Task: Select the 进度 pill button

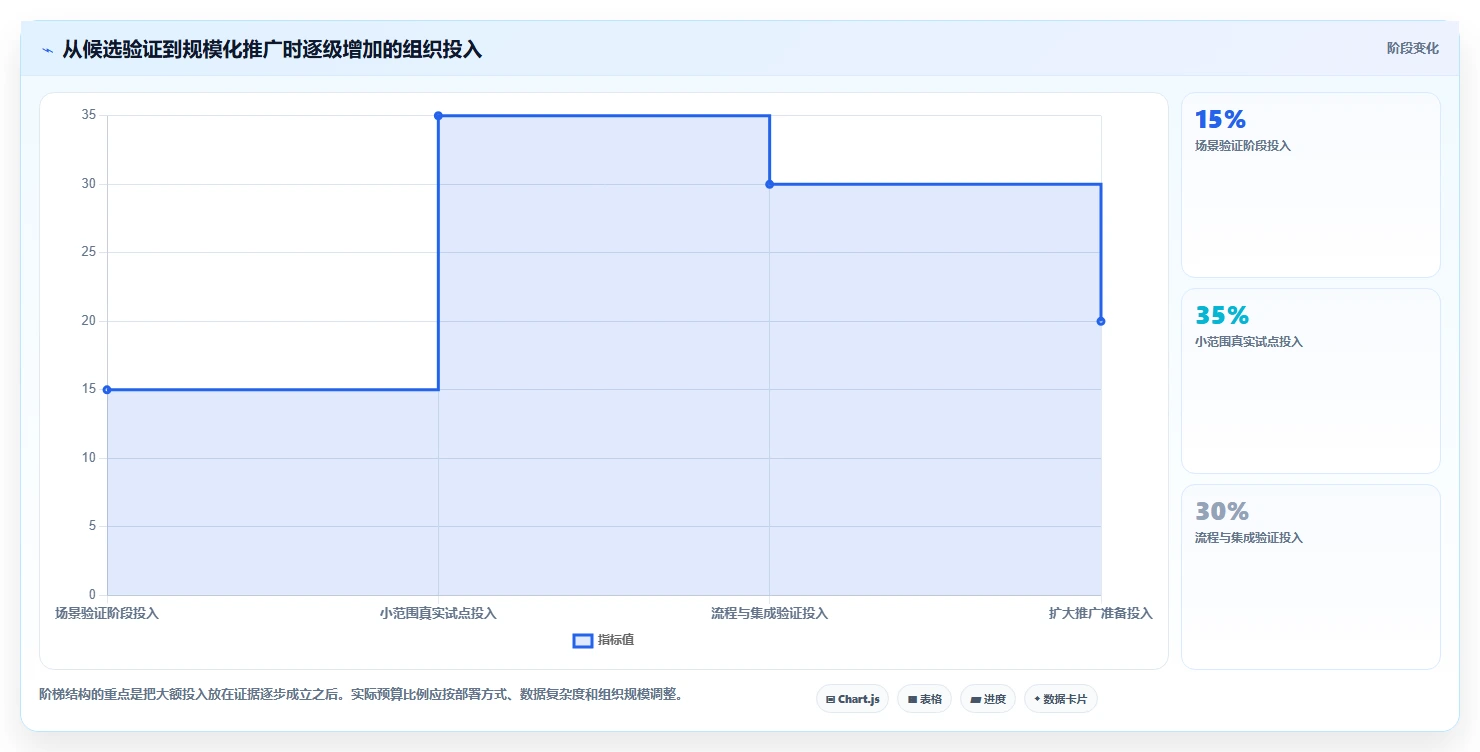Action: [x=988, y=699]
